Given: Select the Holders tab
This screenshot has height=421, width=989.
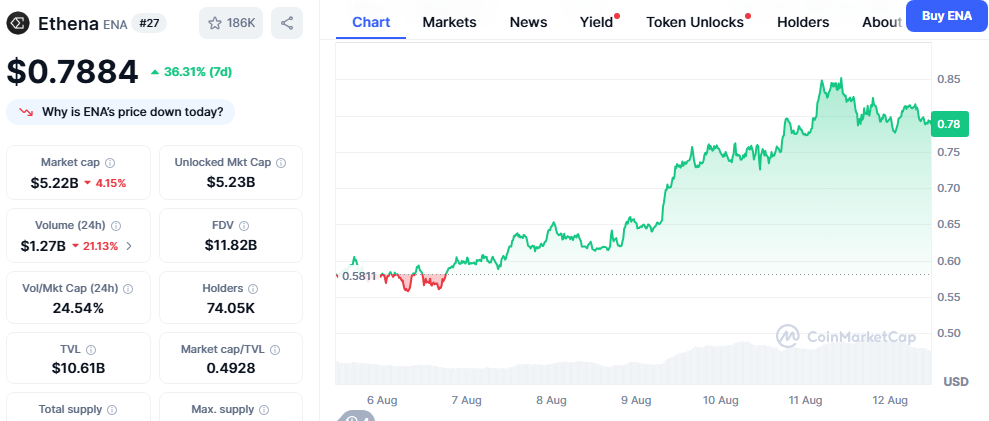Looking at the screenshot, I should point(803,22).
